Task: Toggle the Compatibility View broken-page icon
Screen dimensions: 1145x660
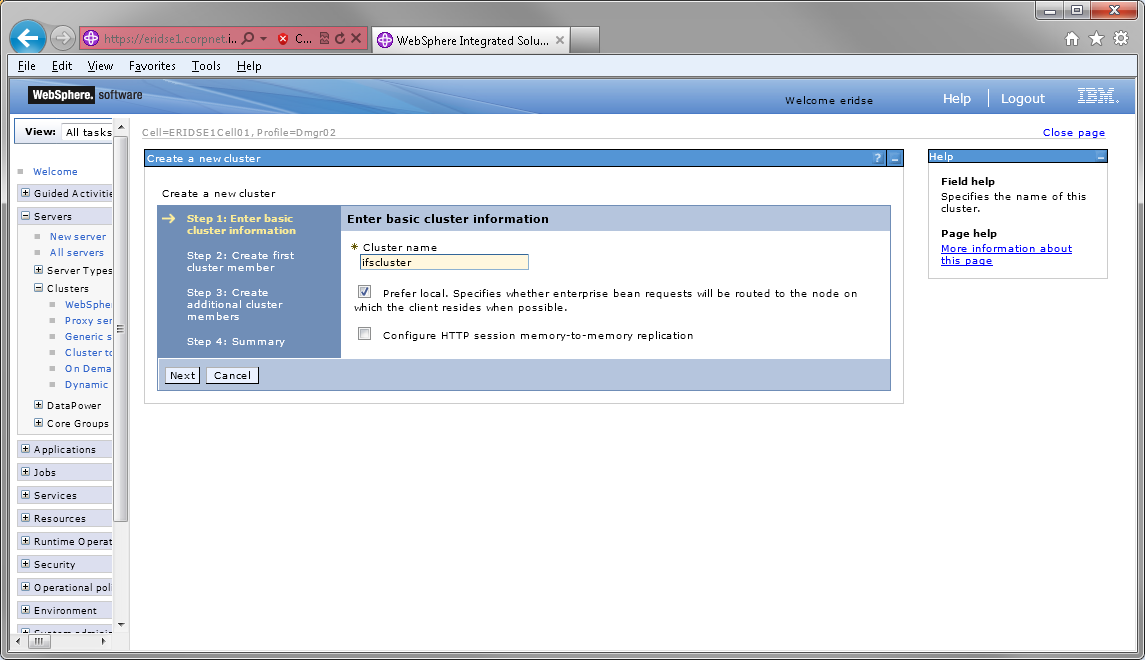Action: pyautogui.click(x=325, y=39)
